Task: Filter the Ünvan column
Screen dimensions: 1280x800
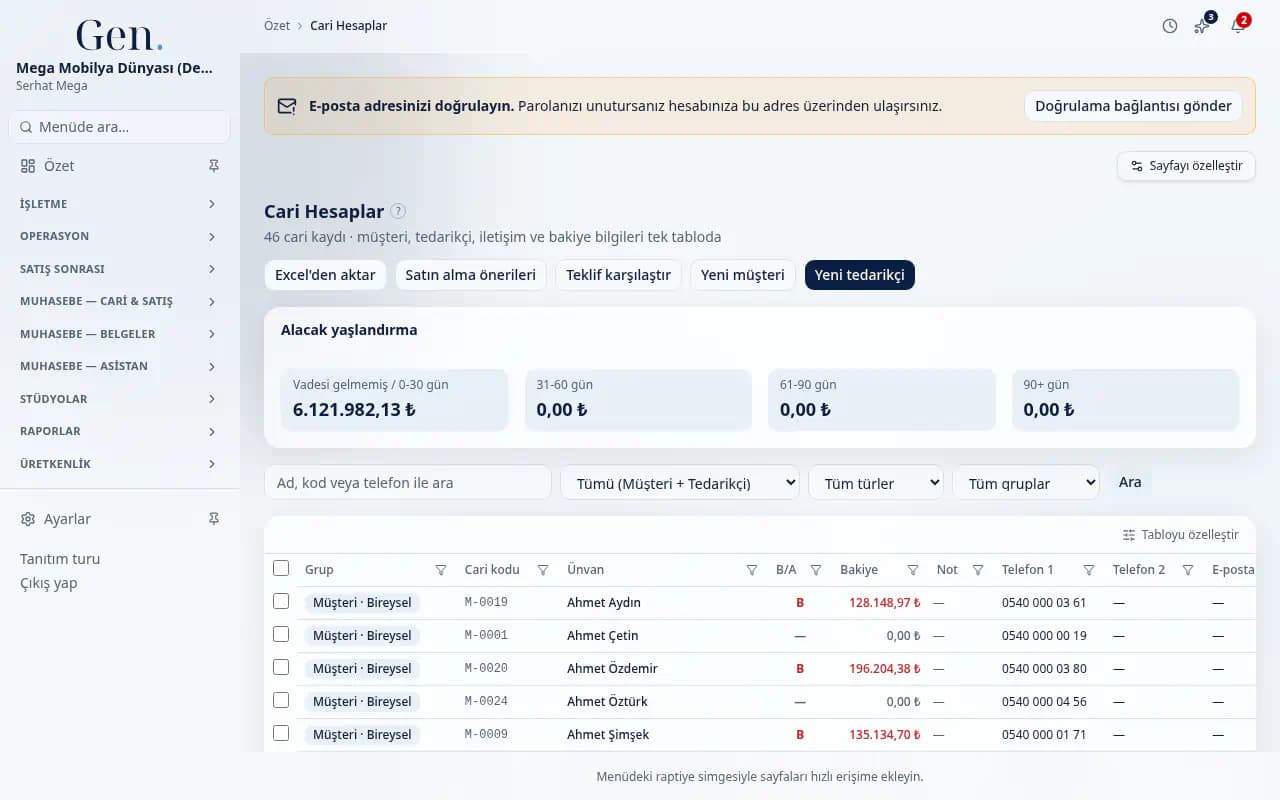Action: coord(752,570)
